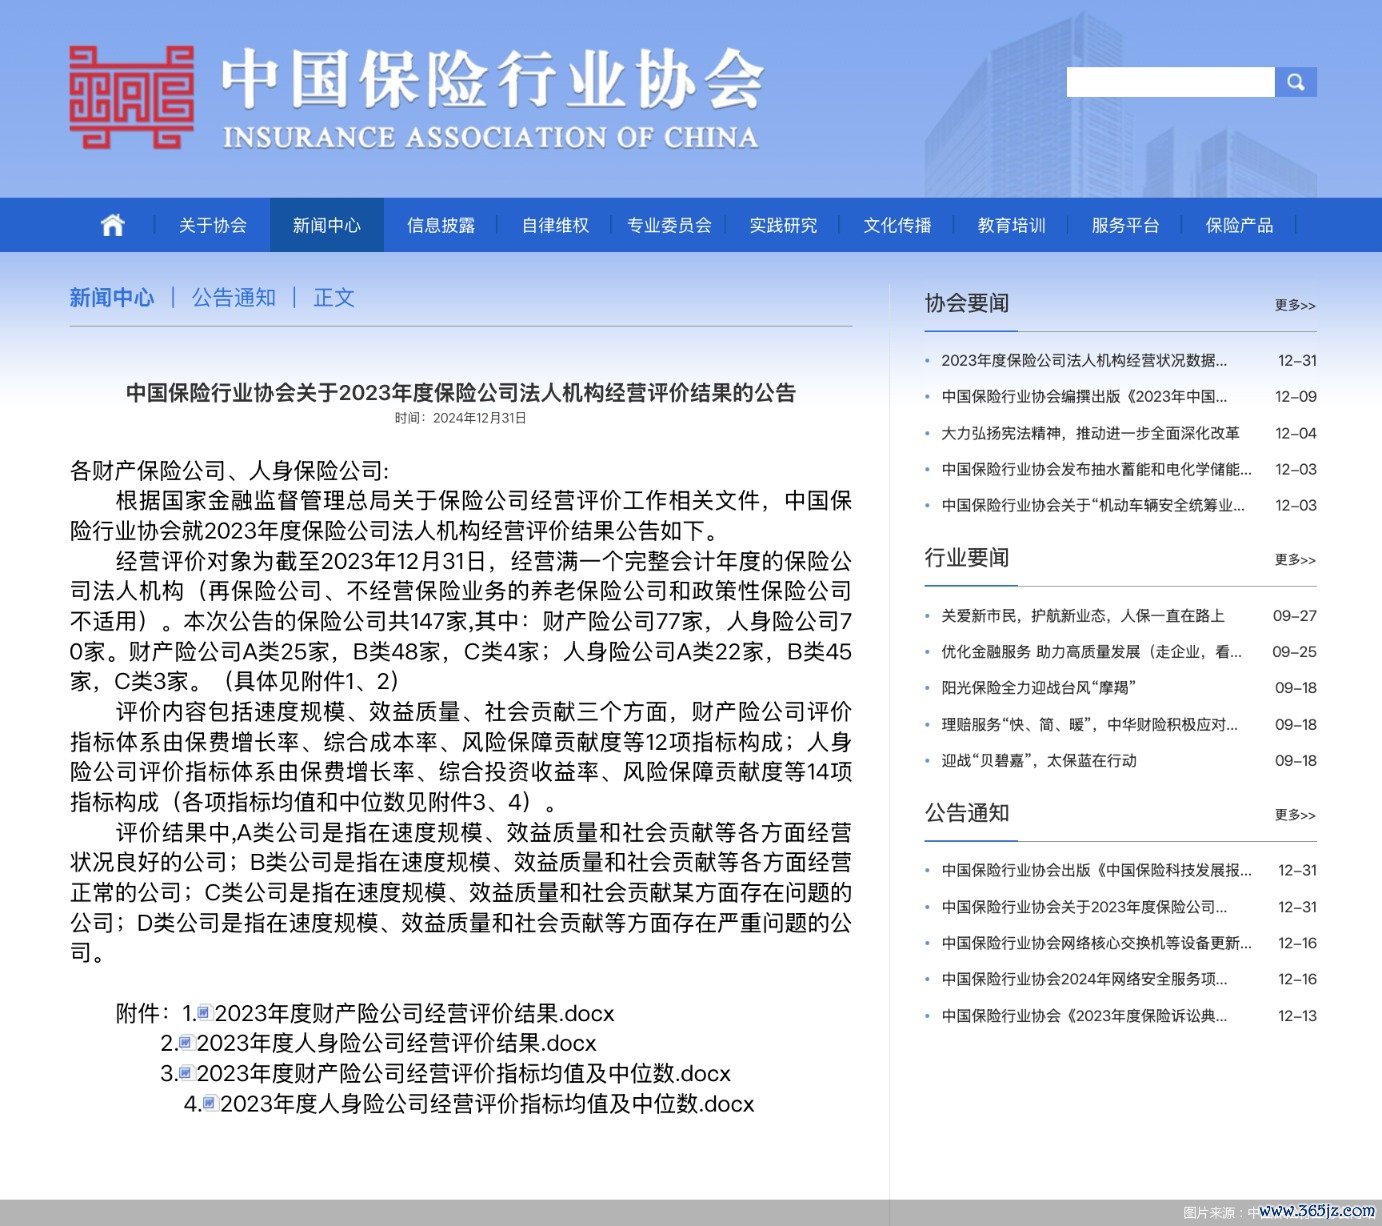1382x1226 pixels.
Task: Click 更多>> beside 协会要闻
Action: [1295, 305]
